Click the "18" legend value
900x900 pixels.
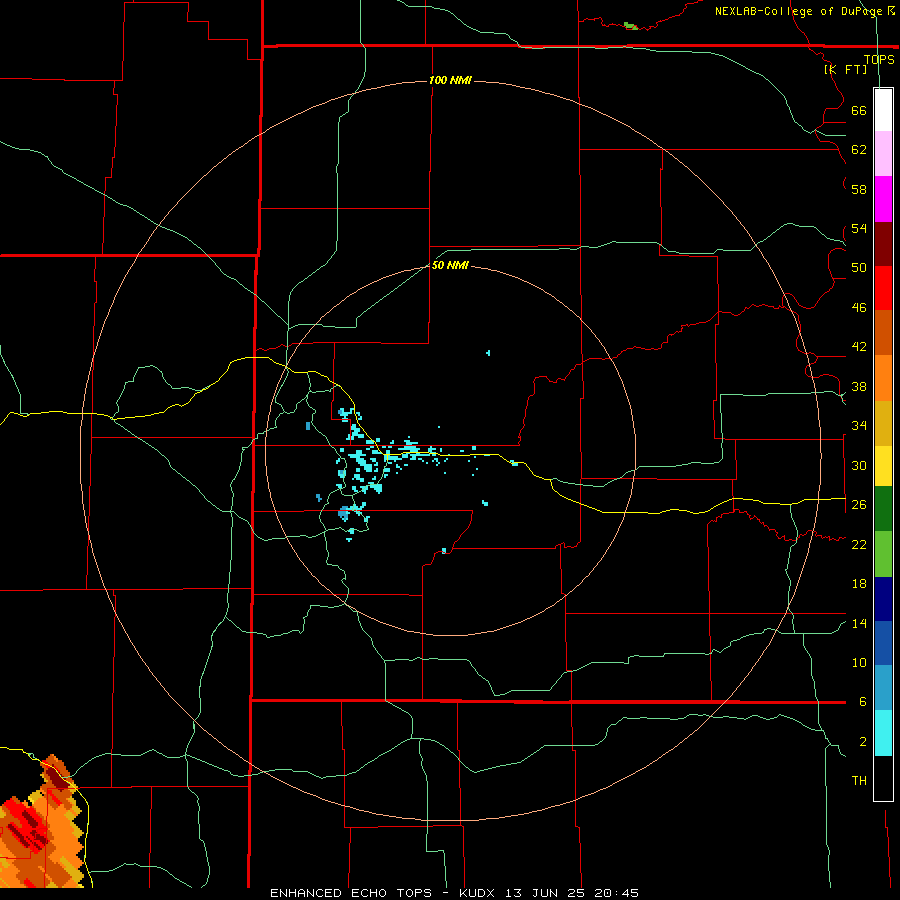coord(859,584)
